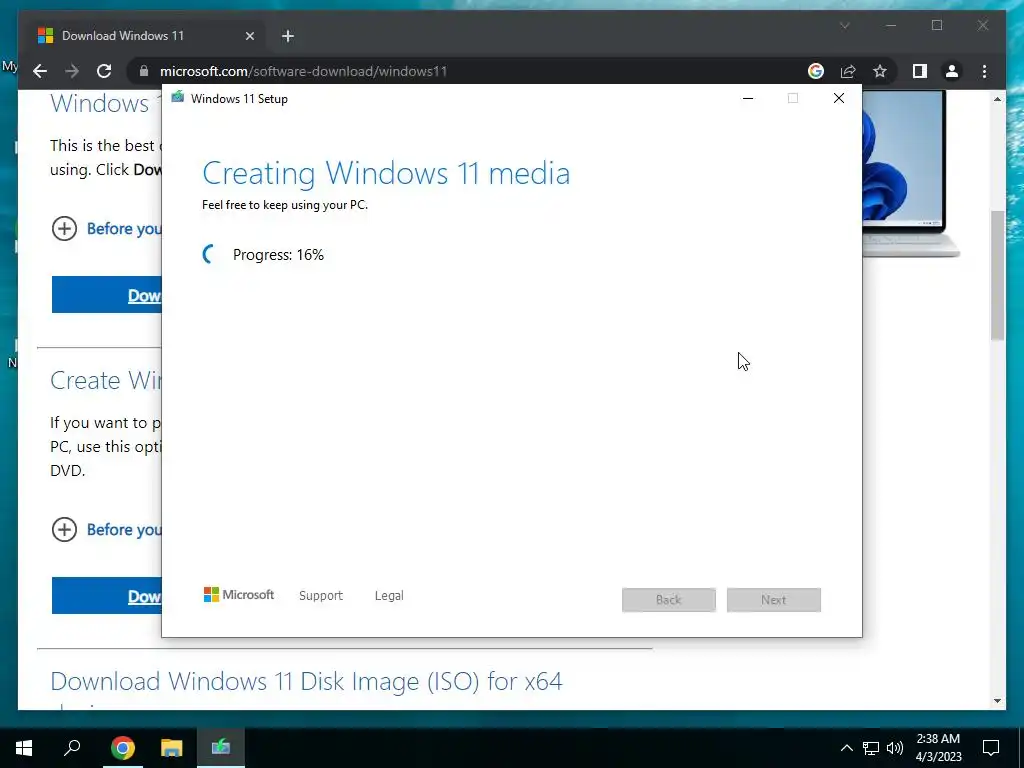Viewport: 1024px width, 768px height.
Task: Open Chrome side panel
Action: pos(920,71)
